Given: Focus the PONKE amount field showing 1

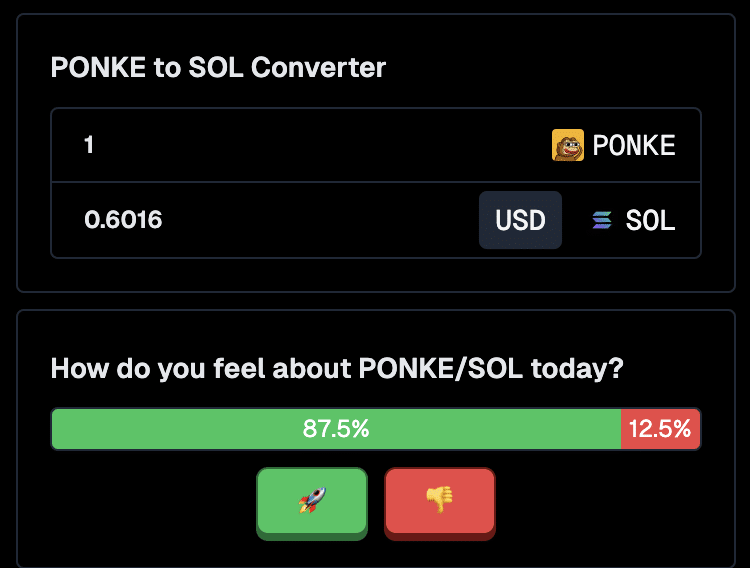Looking at the screenshot, I should point(90,146).
